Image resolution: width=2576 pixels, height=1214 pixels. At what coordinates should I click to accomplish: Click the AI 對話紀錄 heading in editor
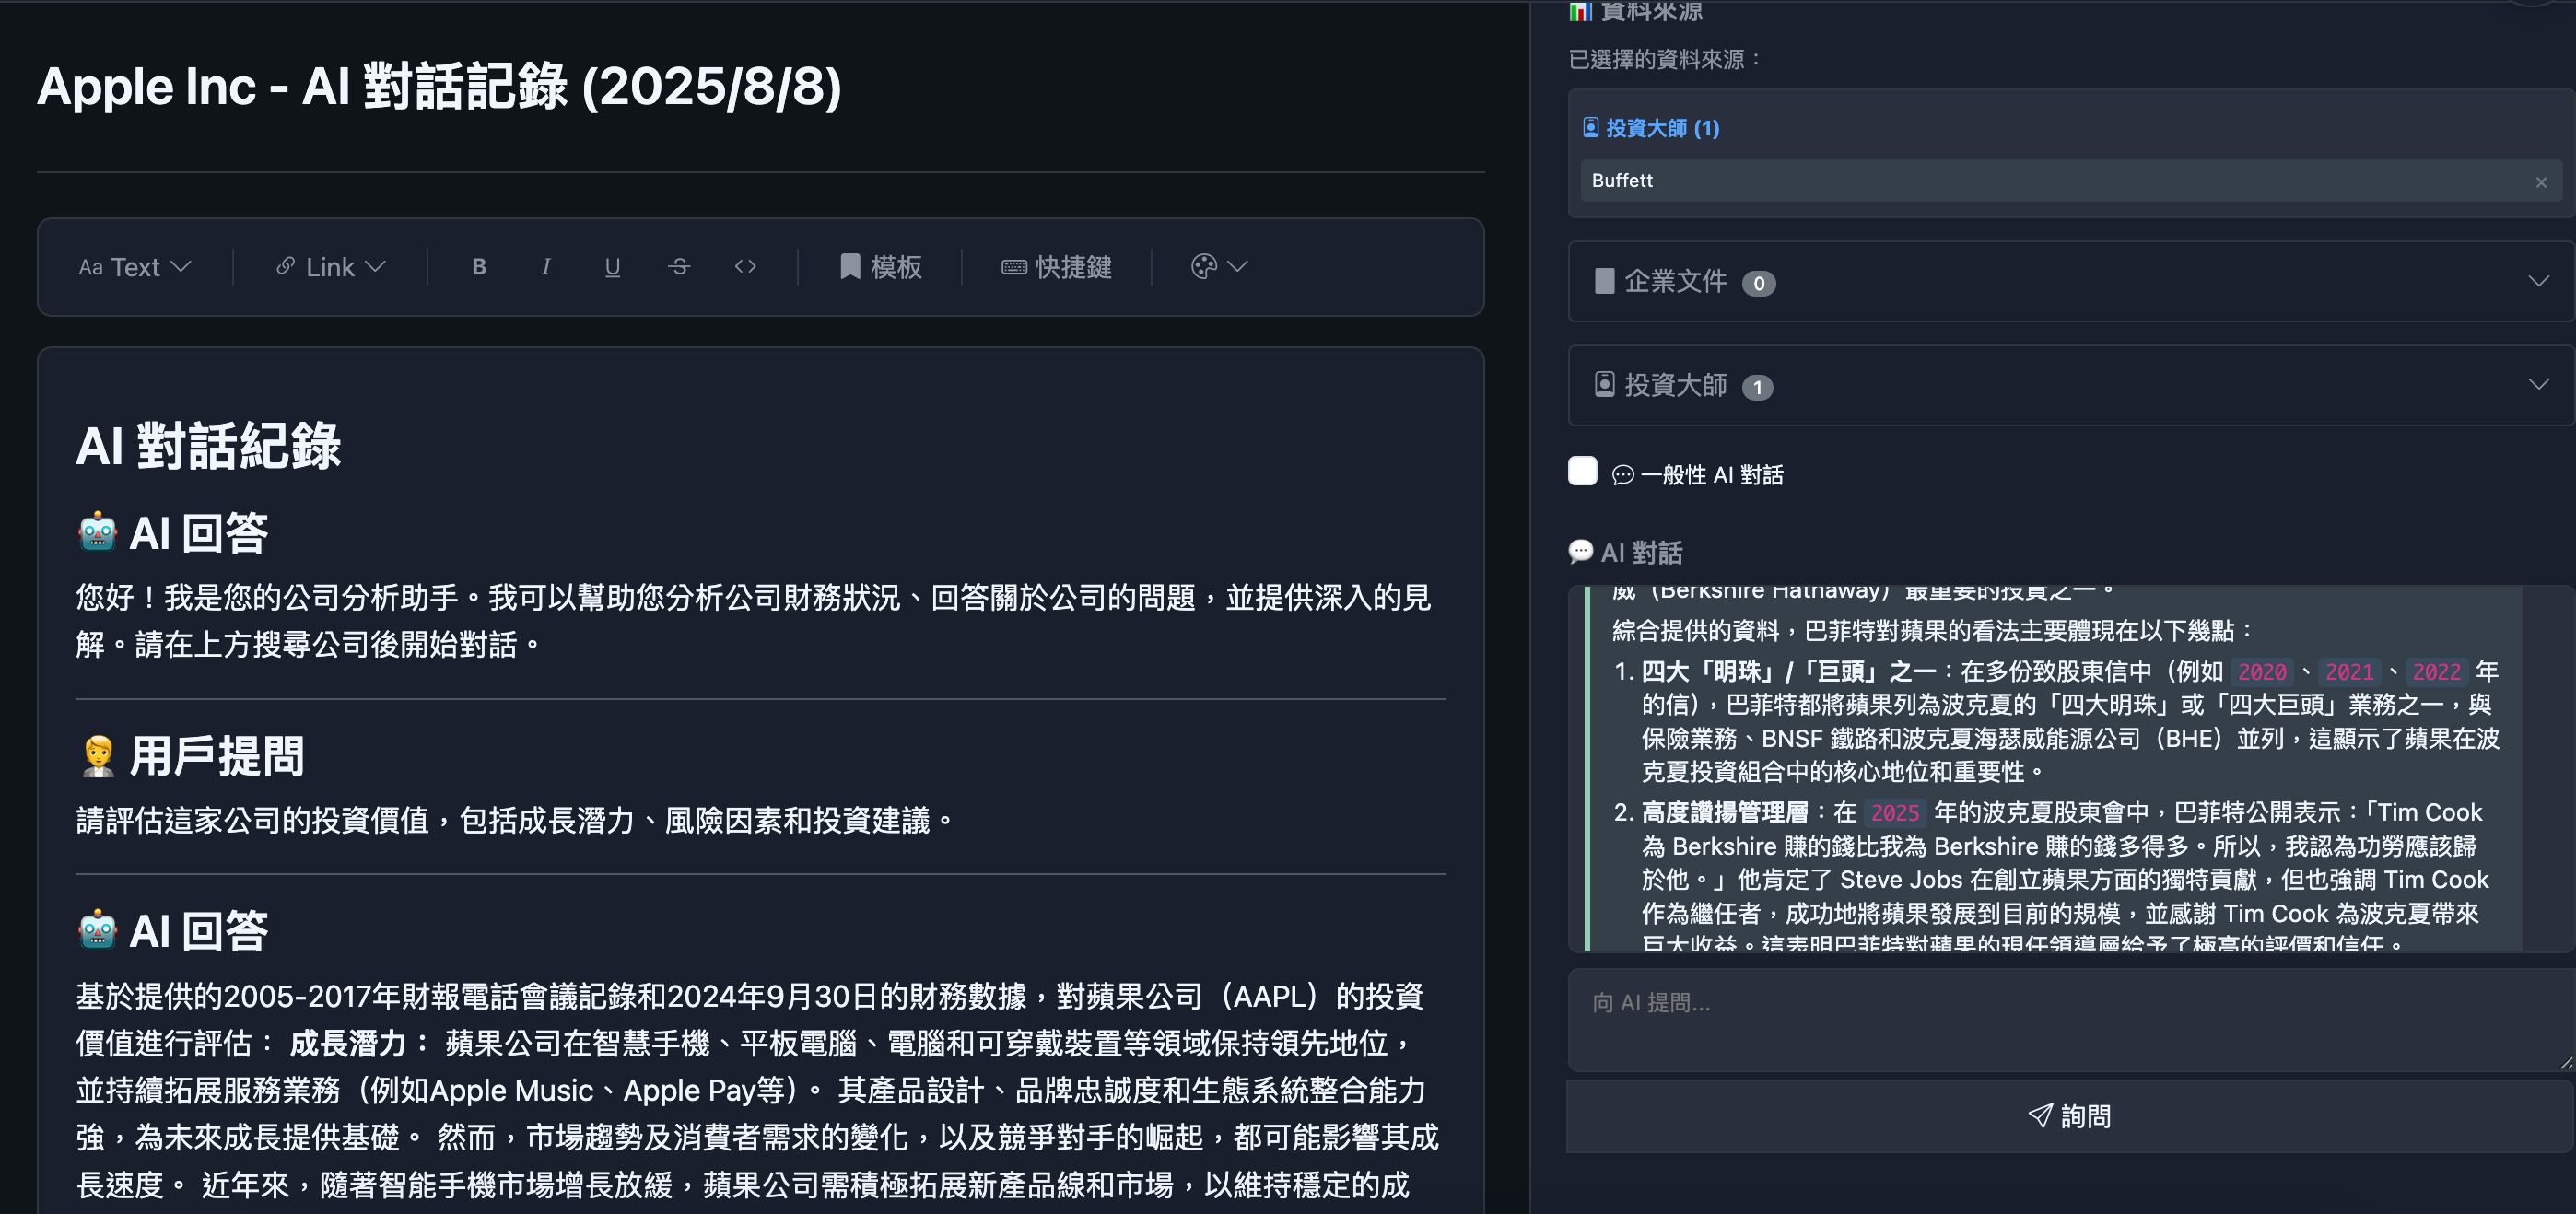tap(209, 446)
